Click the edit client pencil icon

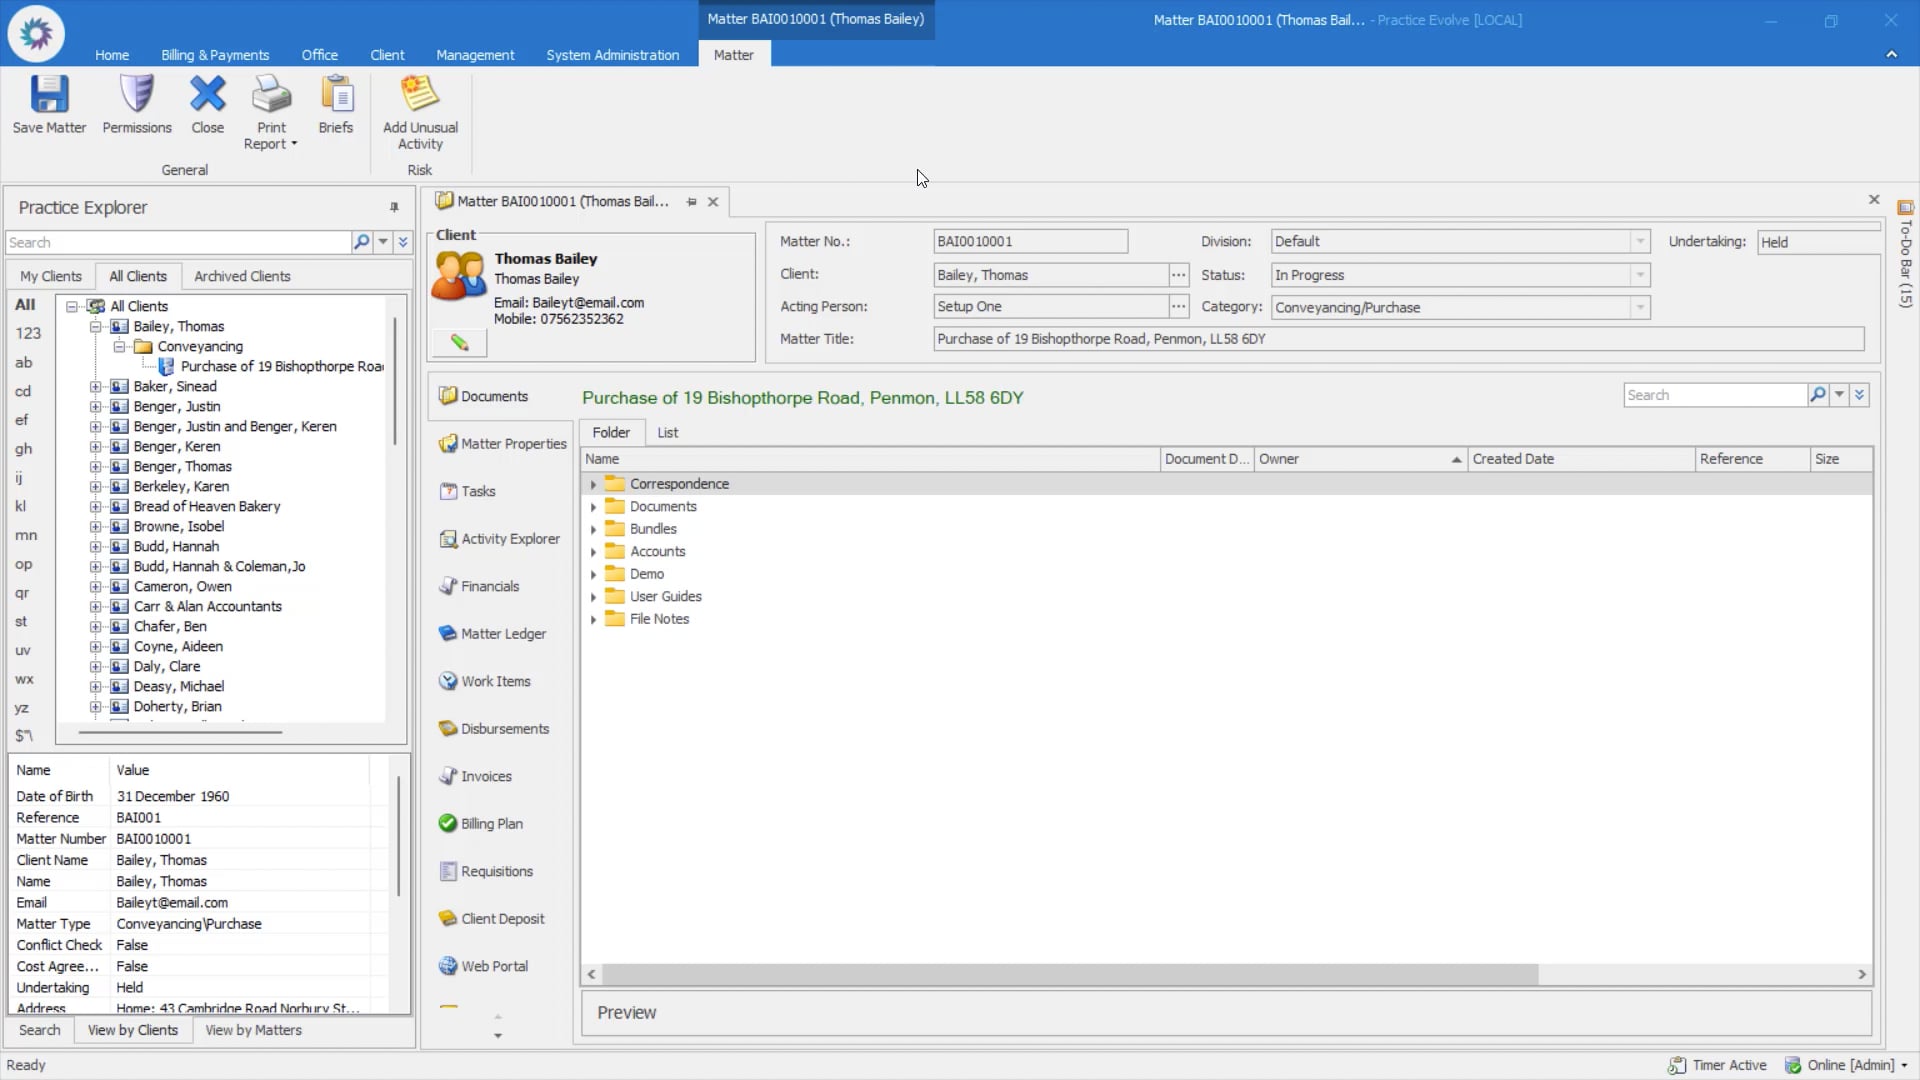[x=459, y=343]
